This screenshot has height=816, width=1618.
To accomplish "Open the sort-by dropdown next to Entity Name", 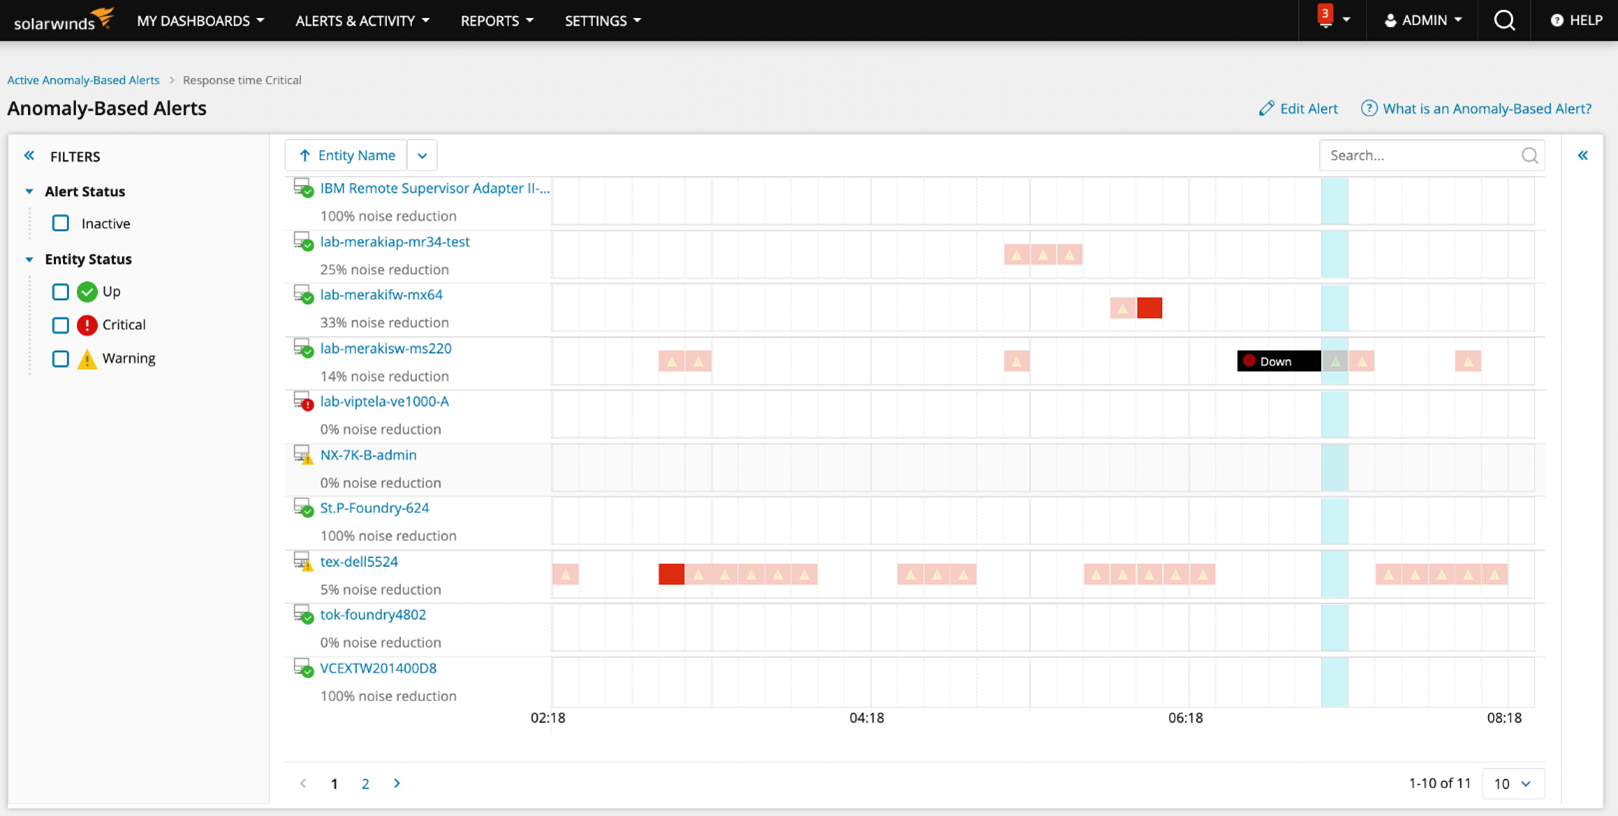I will click(422, 155).
